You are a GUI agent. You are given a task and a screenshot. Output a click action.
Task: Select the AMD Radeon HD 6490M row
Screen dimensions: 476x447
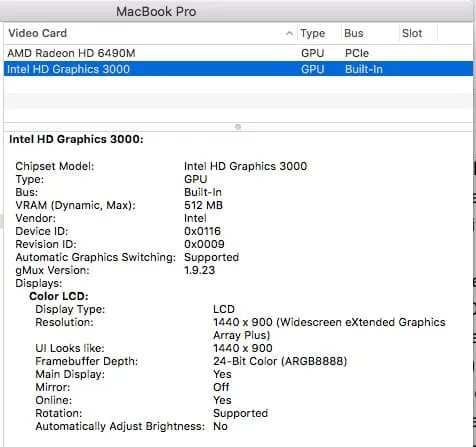238,53
